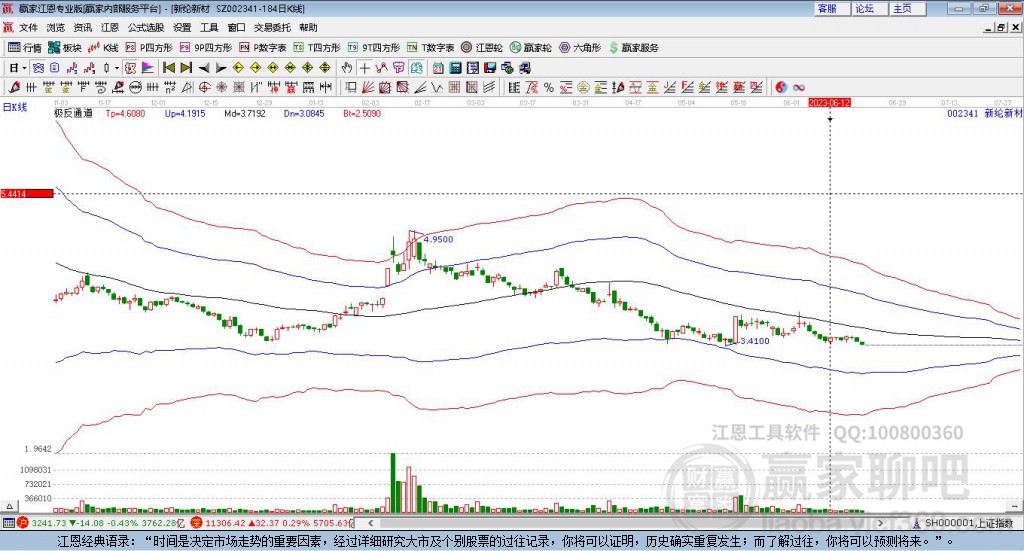Expand the candlestick style dropdown arrow
Viewport: 1024px width, 551px height.
117,68
